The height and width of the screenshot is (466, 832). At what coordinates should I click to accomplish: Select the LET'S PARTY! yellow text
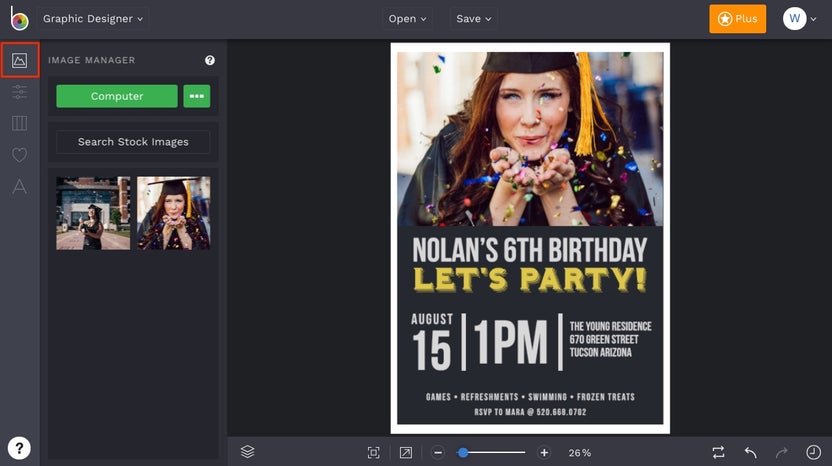tap(530, 280)
